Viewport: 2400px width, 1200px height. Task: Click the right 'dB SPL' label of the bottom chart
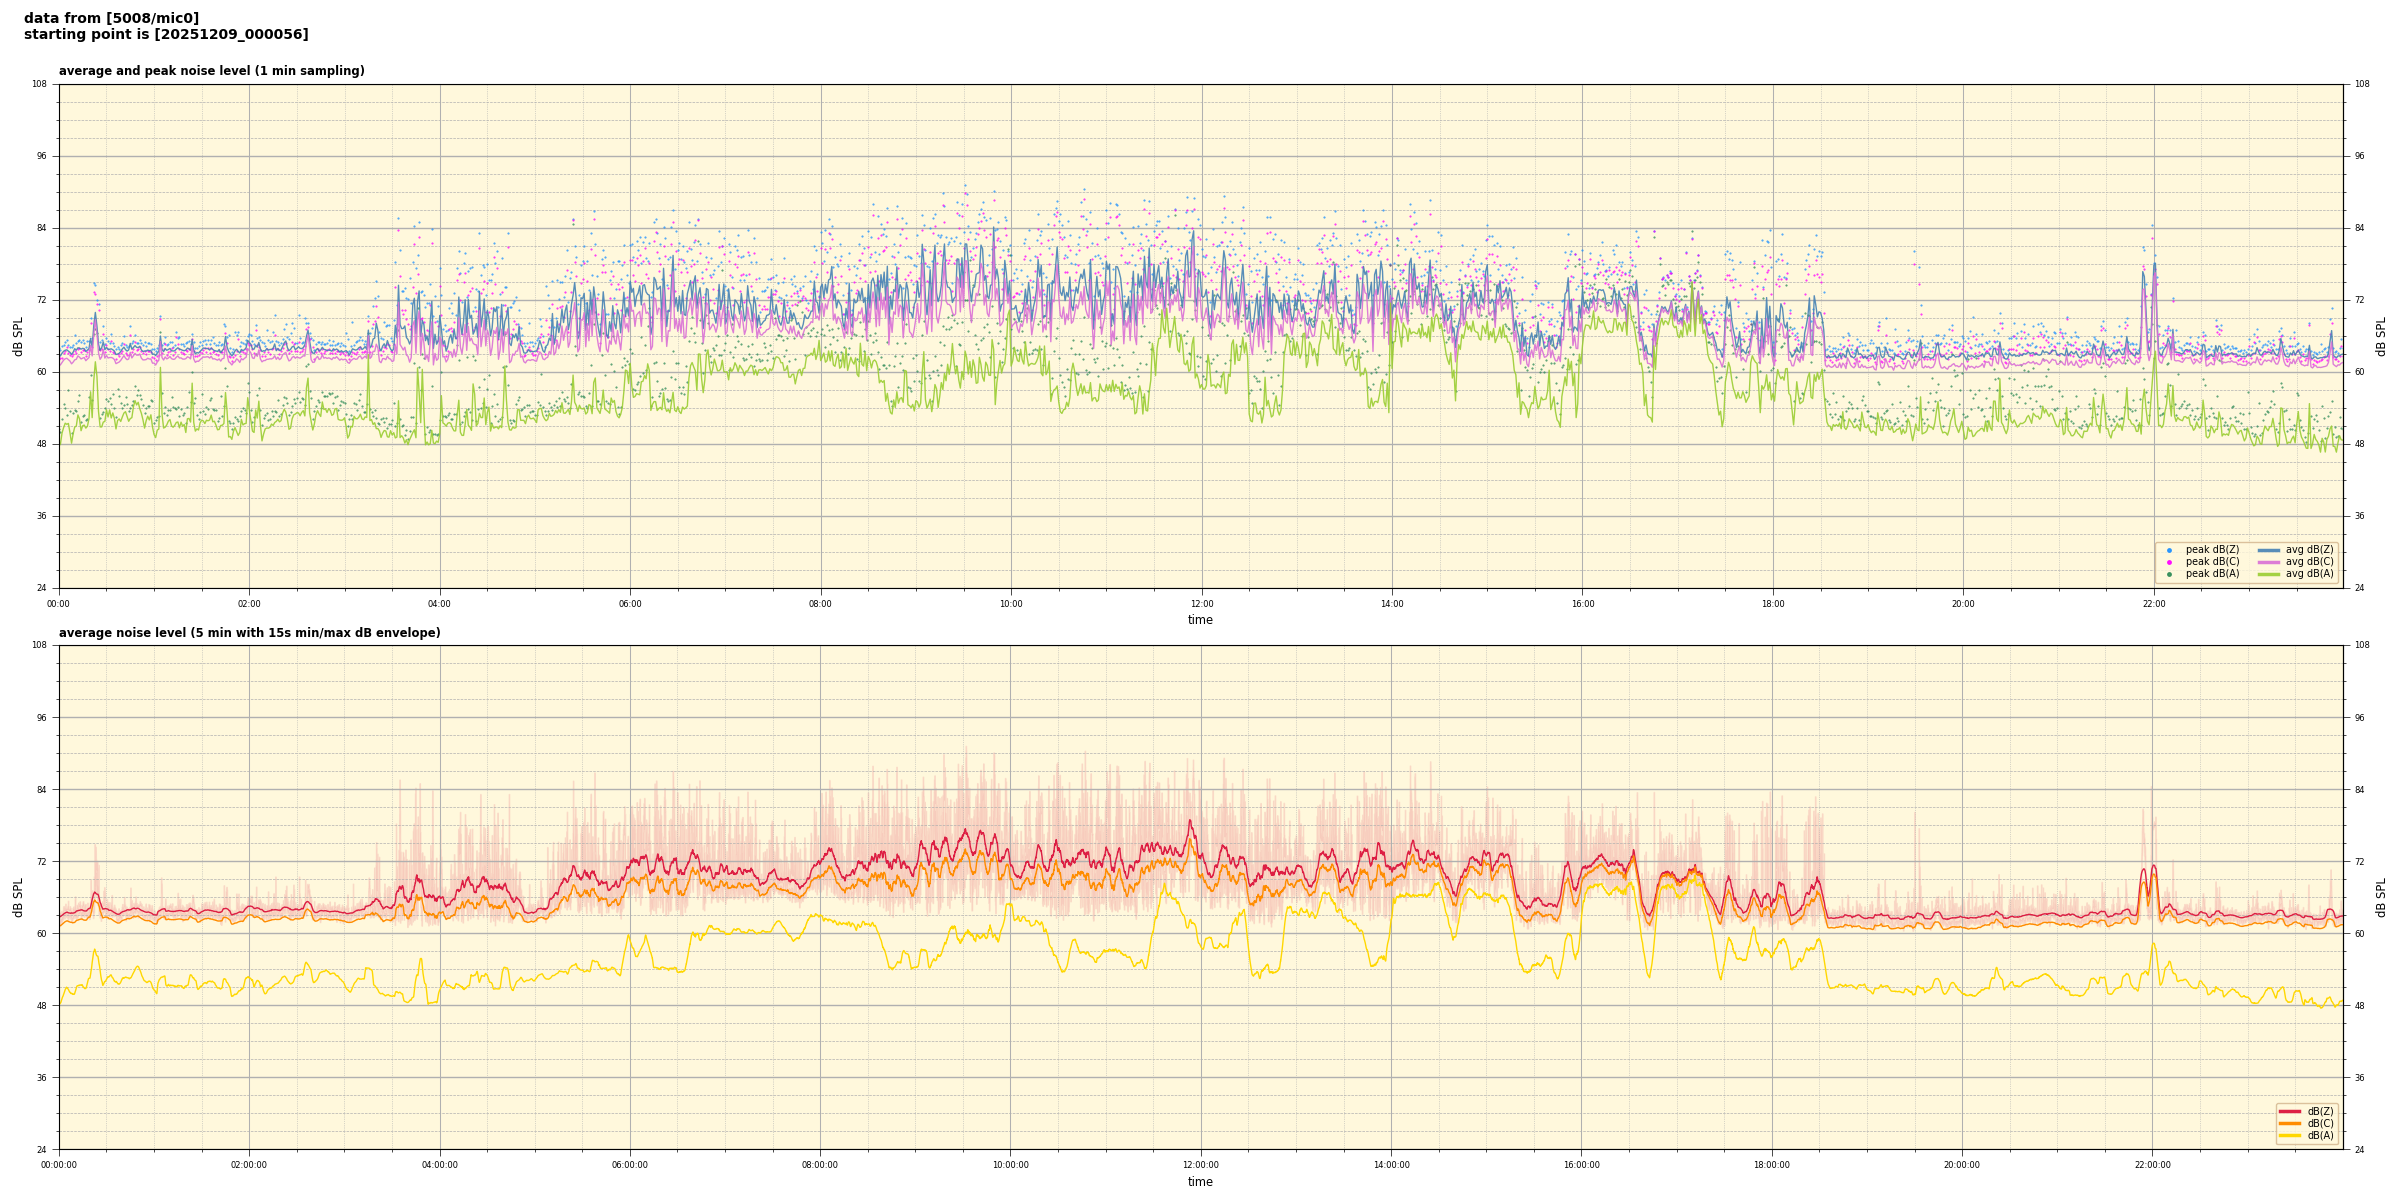click(2381, 897)
